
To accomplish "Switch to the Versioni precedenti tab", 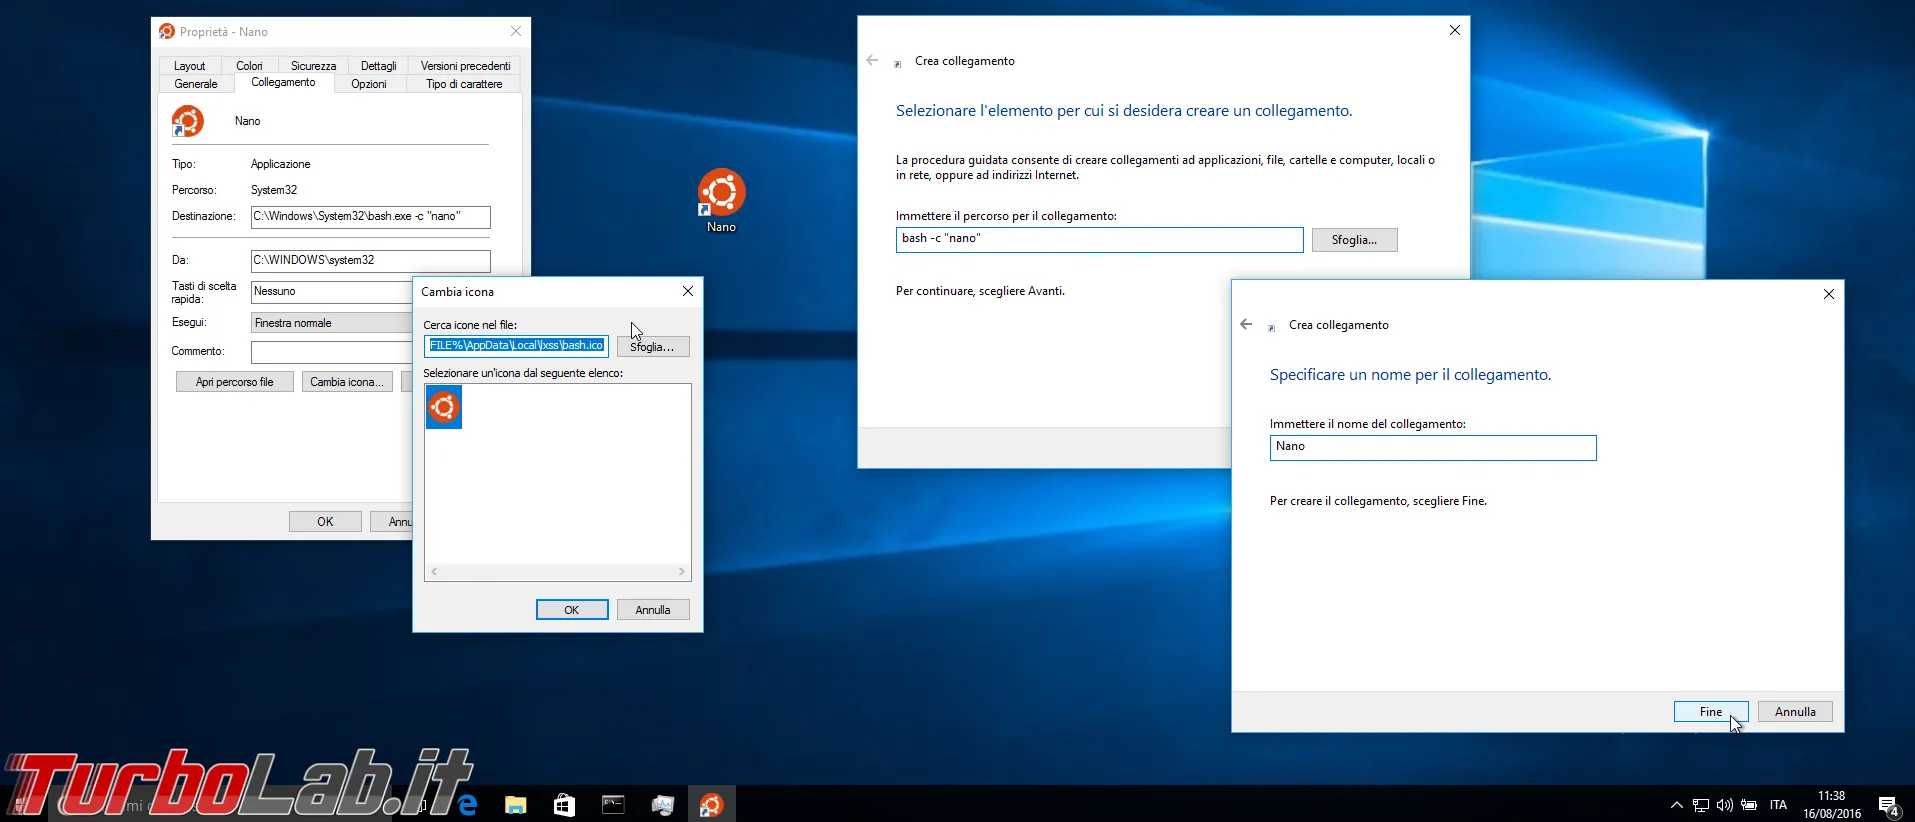I will pos(465,66).
